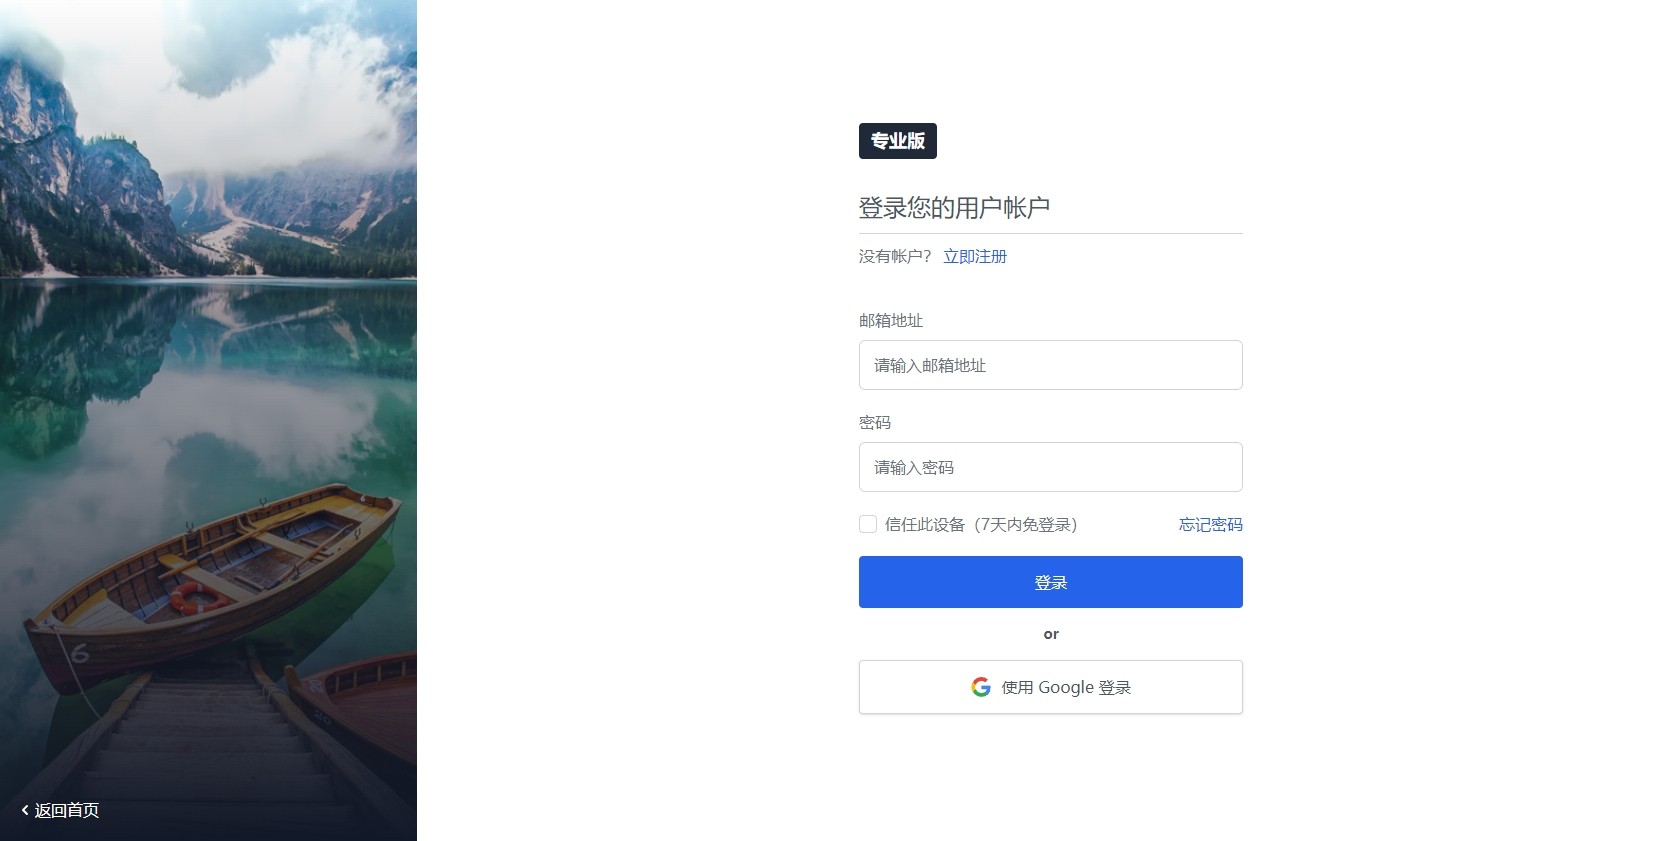This screenshot has width=1653, height=841.
Task: Enable the 信任此设备 checkbox
Action: click(x=868, y=524)
